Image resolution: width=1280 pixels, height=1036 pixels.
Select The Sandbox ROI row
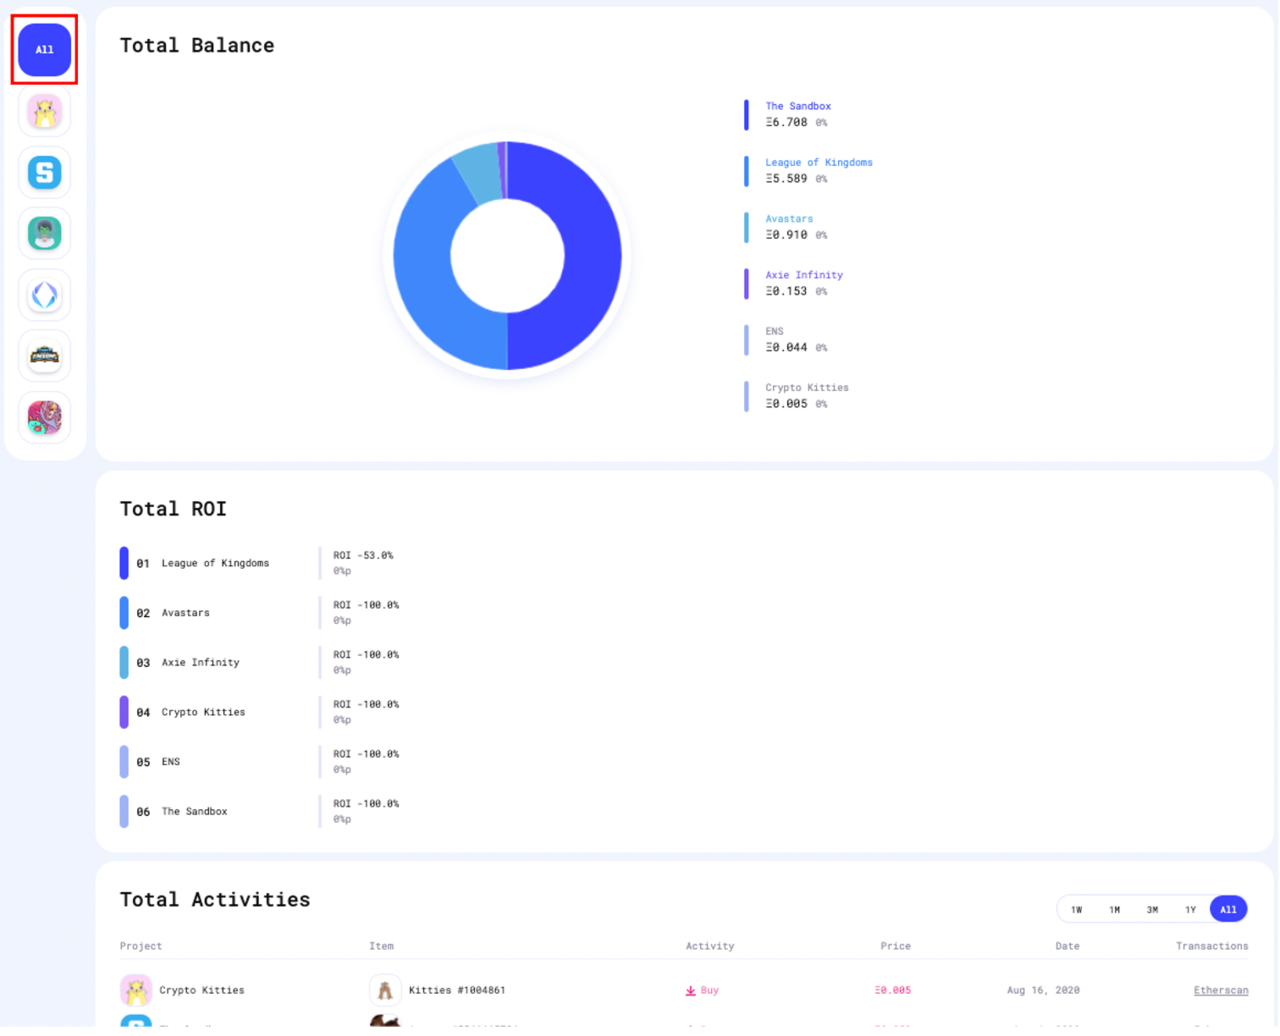pos(260,811)
